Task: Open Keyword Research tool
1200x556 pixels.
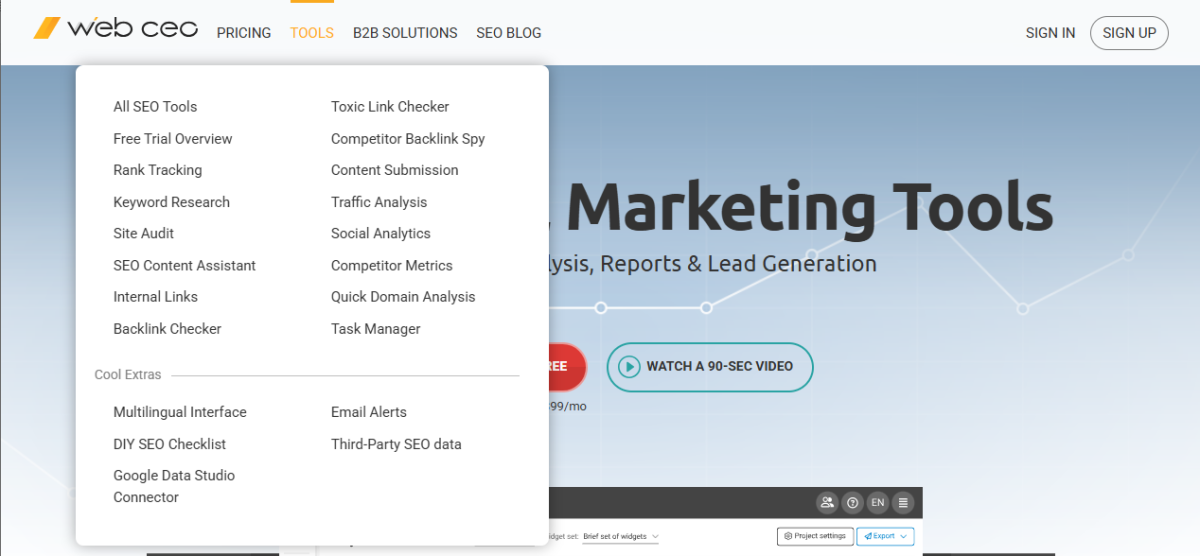Action: pyautogui.click(x=172, y=202)
